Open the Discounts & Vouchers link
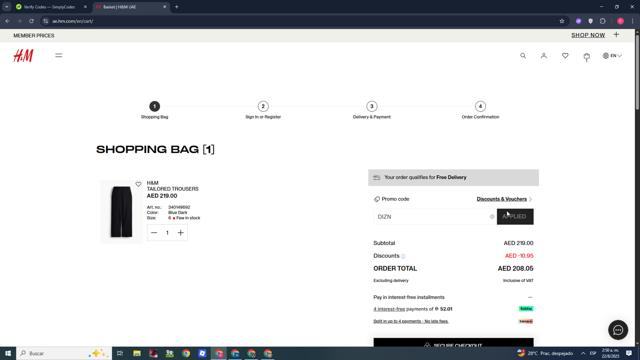The image size is (640, 360). [502, 199]
